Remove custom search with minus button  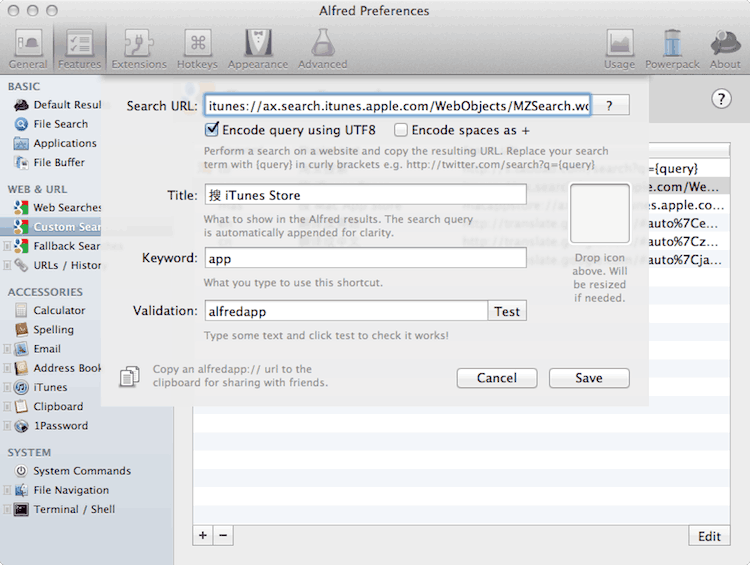[223, 535]
